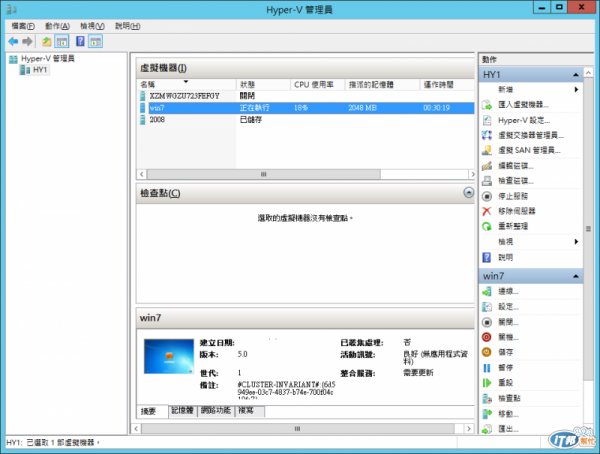Click the 停止服務 stop service icon

pyautogui.click(x=486, y=196)
